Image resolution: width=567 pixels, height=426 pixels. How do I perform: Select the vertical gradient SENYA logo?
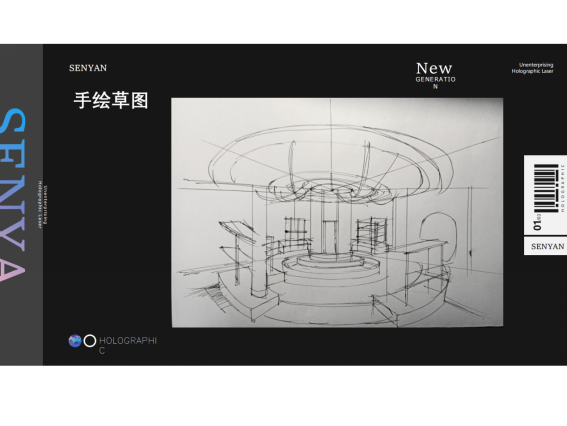click(13, 195)
